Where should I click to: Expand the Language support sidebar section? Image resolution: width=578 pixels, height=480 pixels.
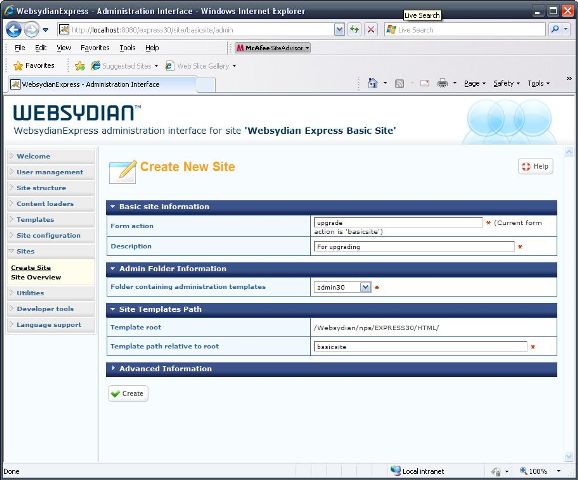point(51,325)
